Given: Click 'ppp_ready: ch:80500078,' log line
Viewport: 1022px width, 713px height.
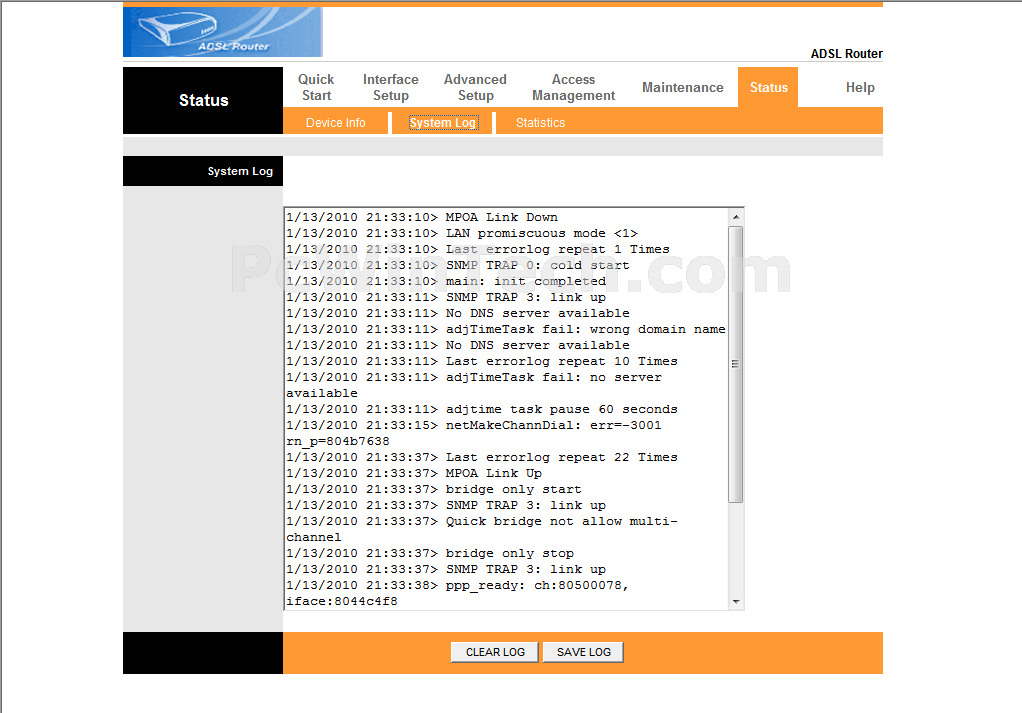Looking at the screenshot, I should [x=457, y=585].
